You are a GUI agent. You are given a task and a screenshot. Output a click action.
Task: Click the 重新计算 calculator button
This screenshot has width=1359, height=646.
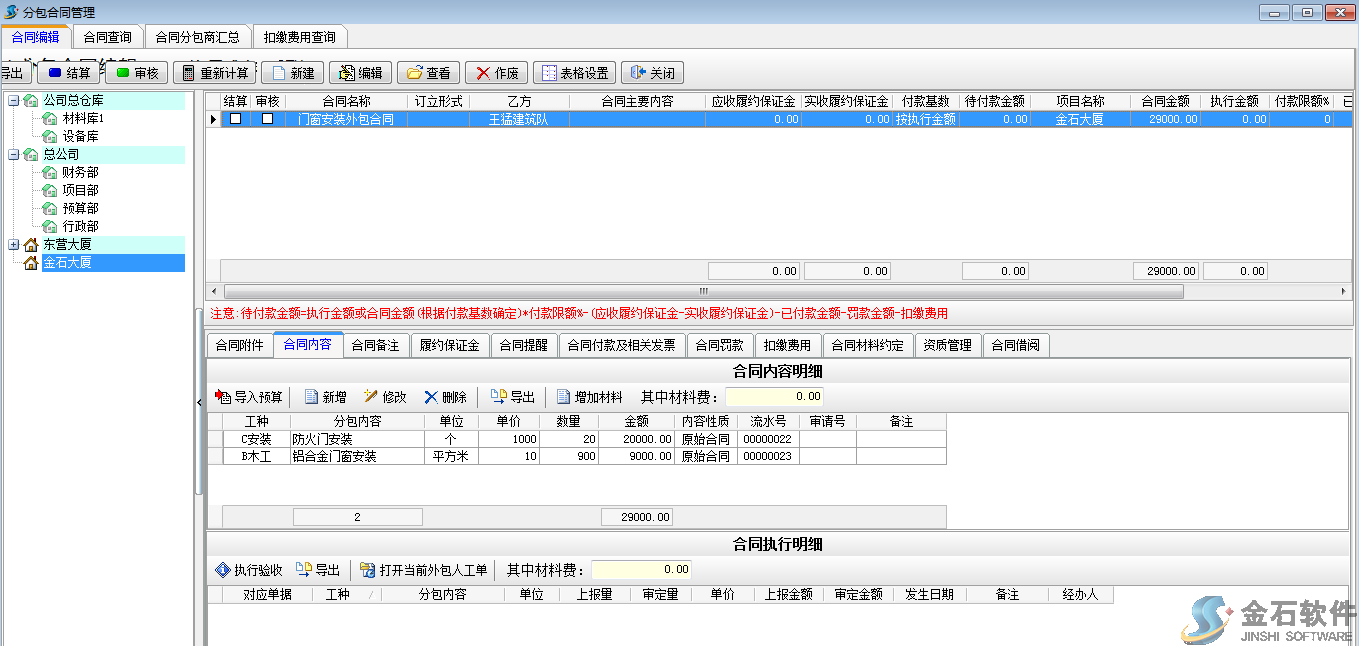pos(214,73)
